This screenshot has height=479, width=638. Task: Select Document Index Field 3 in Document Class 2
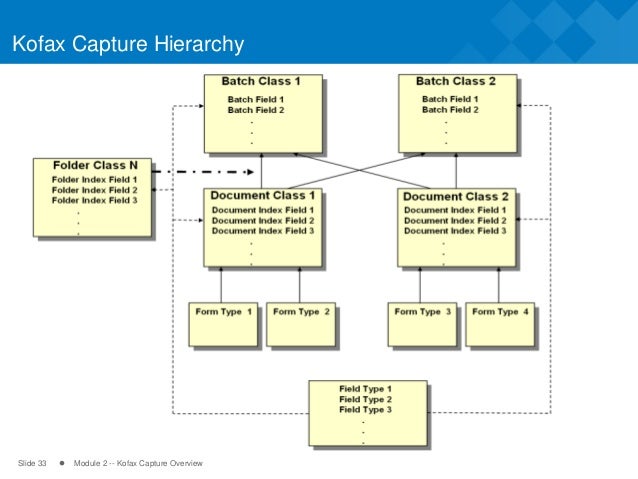pyautogui.click(x=455, y=231)
